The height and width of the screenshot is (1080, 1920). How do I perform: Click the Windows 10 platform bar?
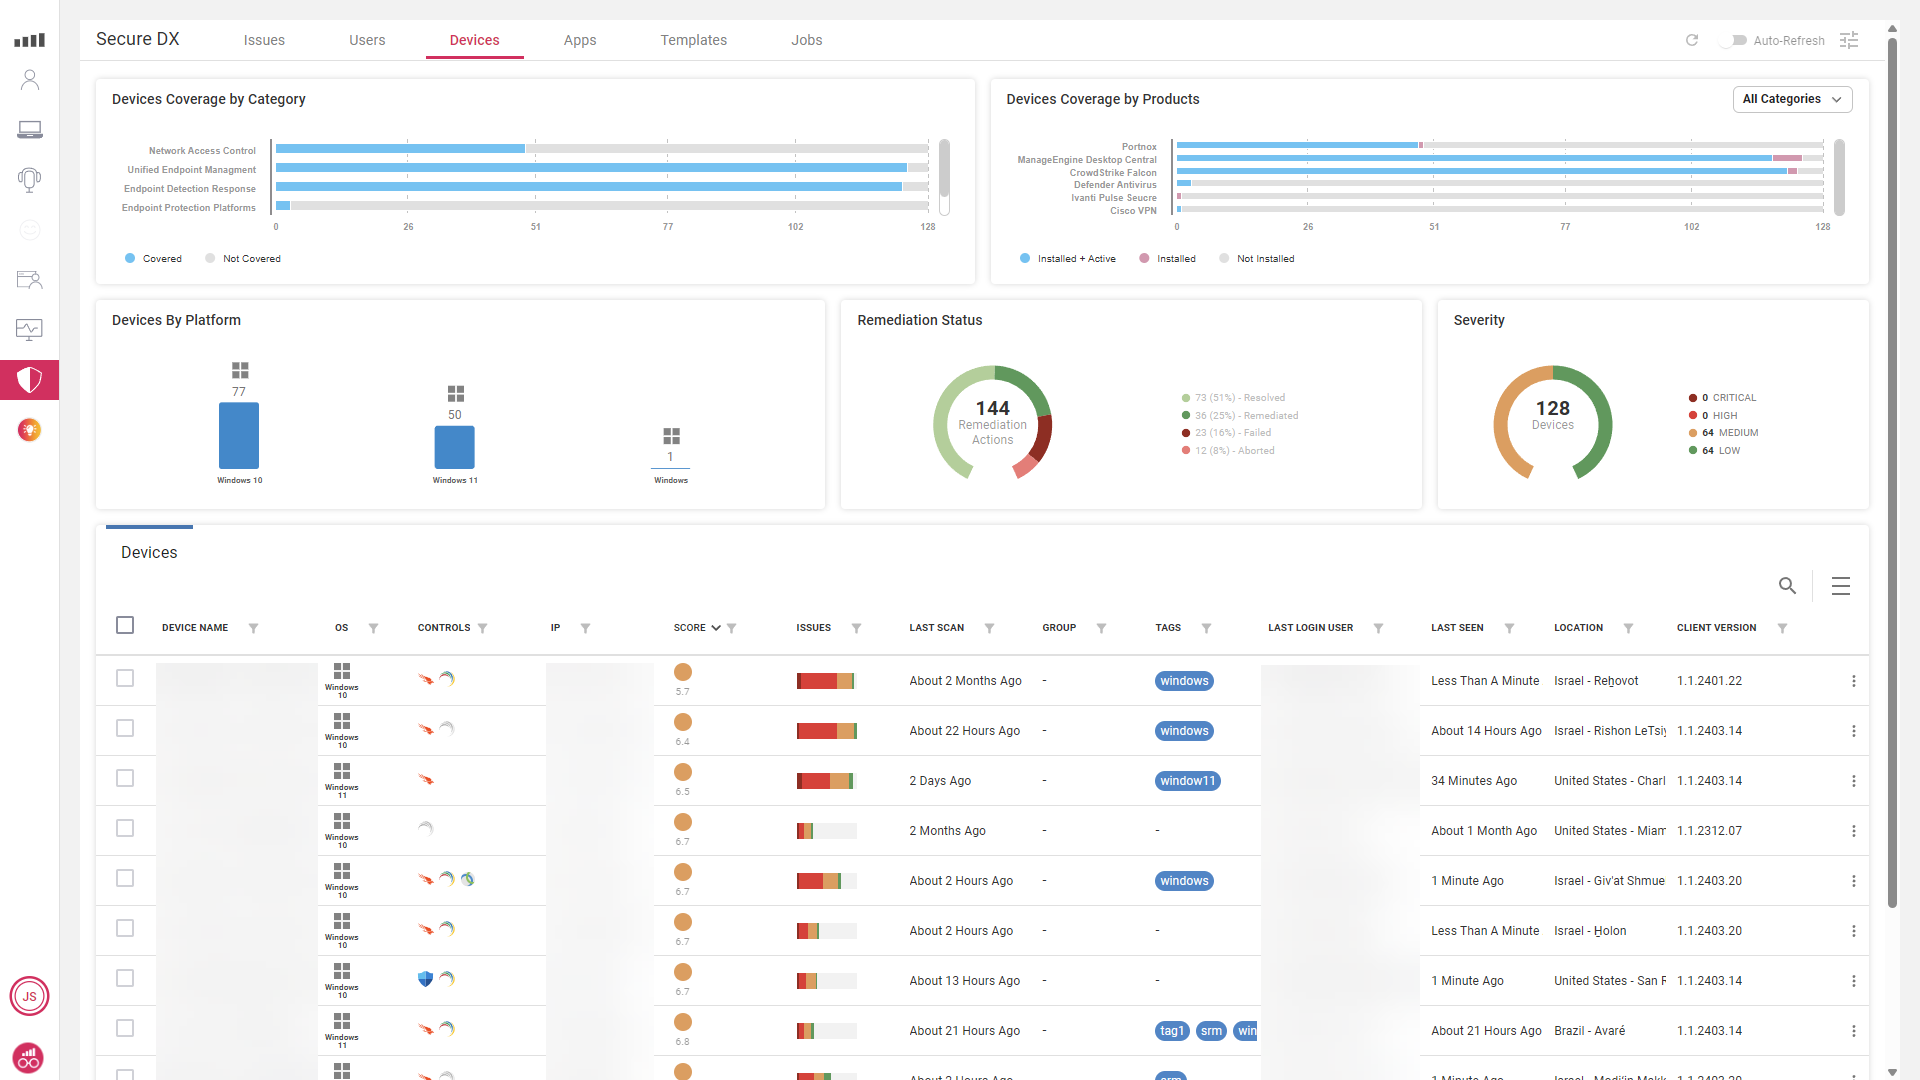(x=239, y=436)
